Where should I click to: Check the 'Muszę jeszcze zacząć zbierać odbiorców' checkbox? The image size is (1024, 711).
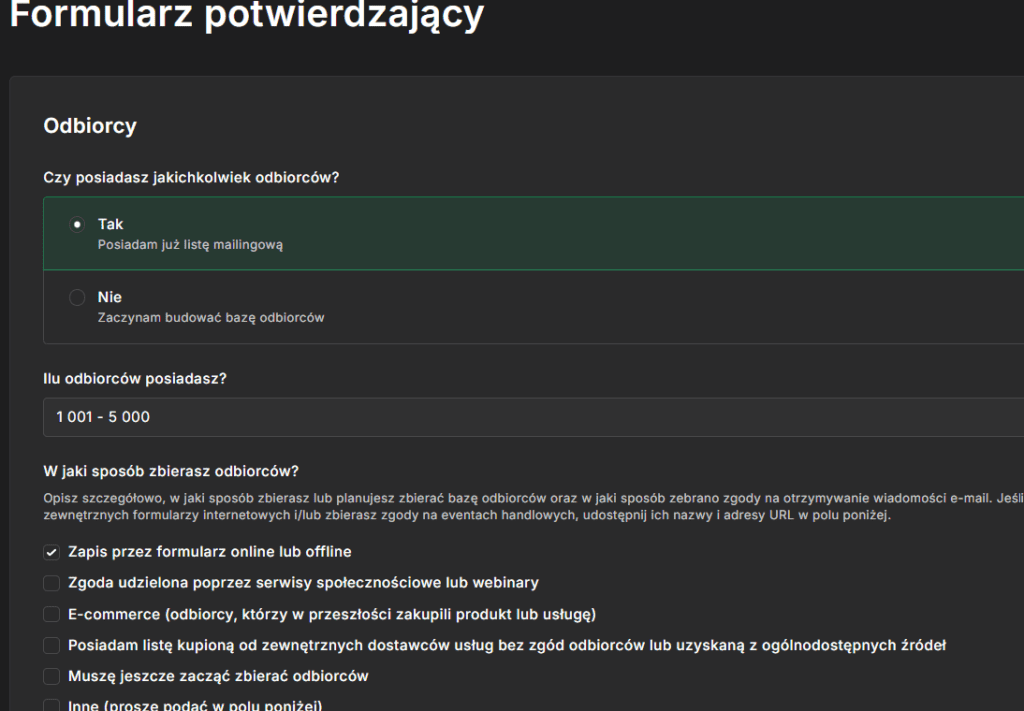click(52, 676)
